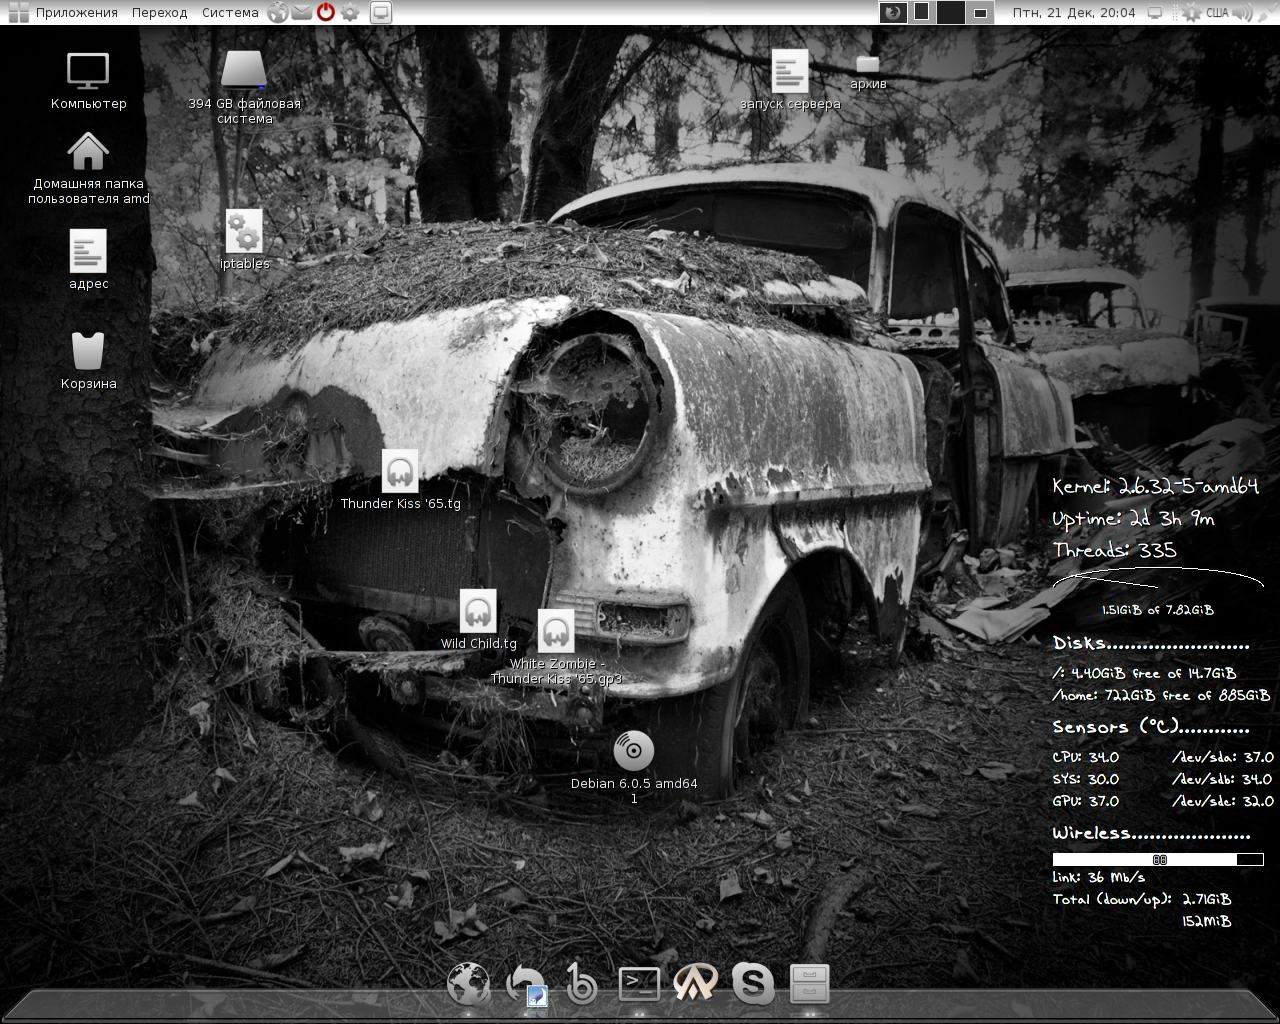This screenshot has height=1024, width=1280.
Task: Open the web browser globe dock icon
Action: pyautogui.click(x=468, y=984)
